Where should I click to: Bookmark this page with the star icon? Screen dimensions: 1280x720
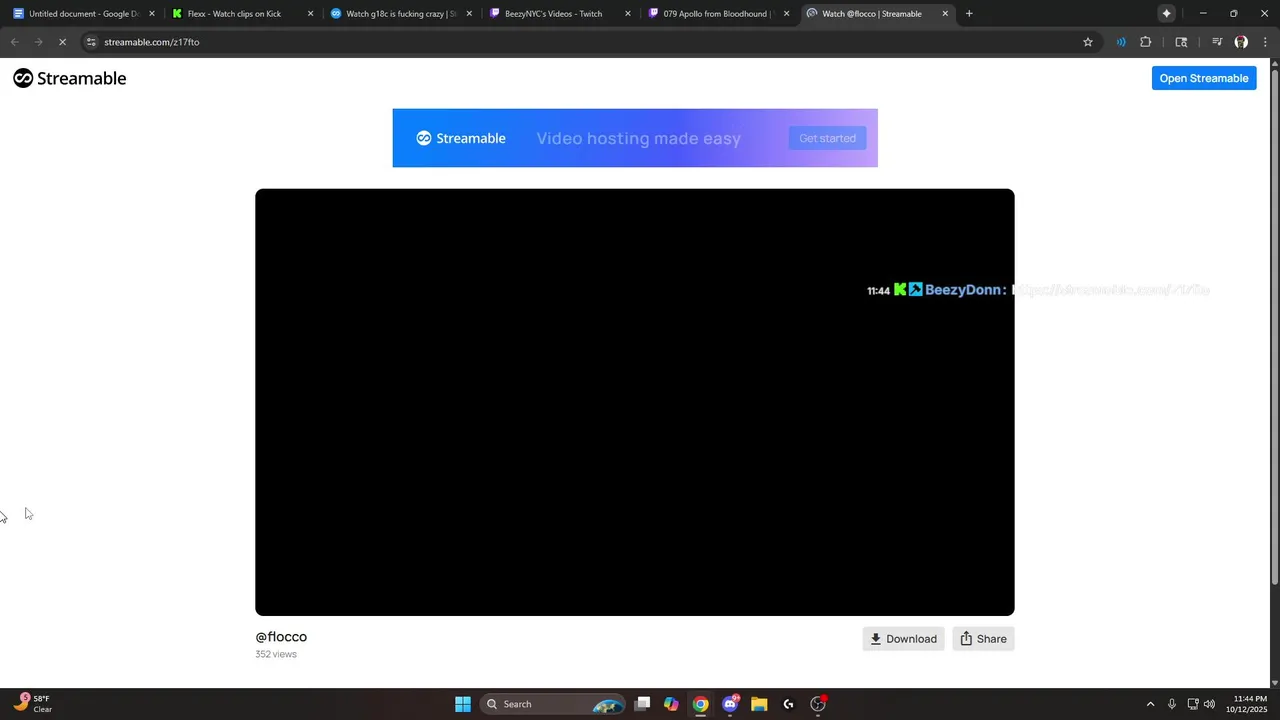click(x=1088, y=42)
